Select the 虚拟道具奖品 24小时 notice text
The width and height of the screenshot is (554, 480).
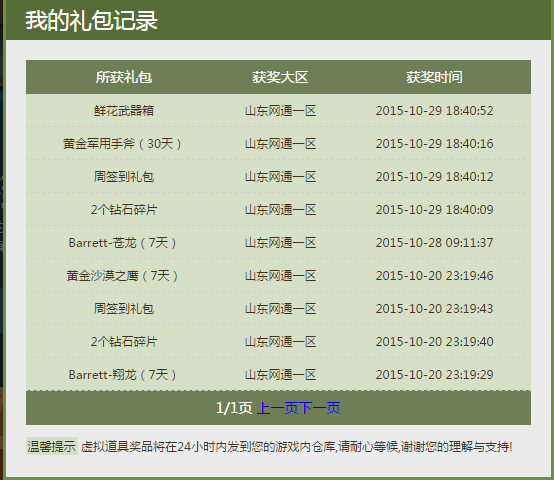click(296, 447)
